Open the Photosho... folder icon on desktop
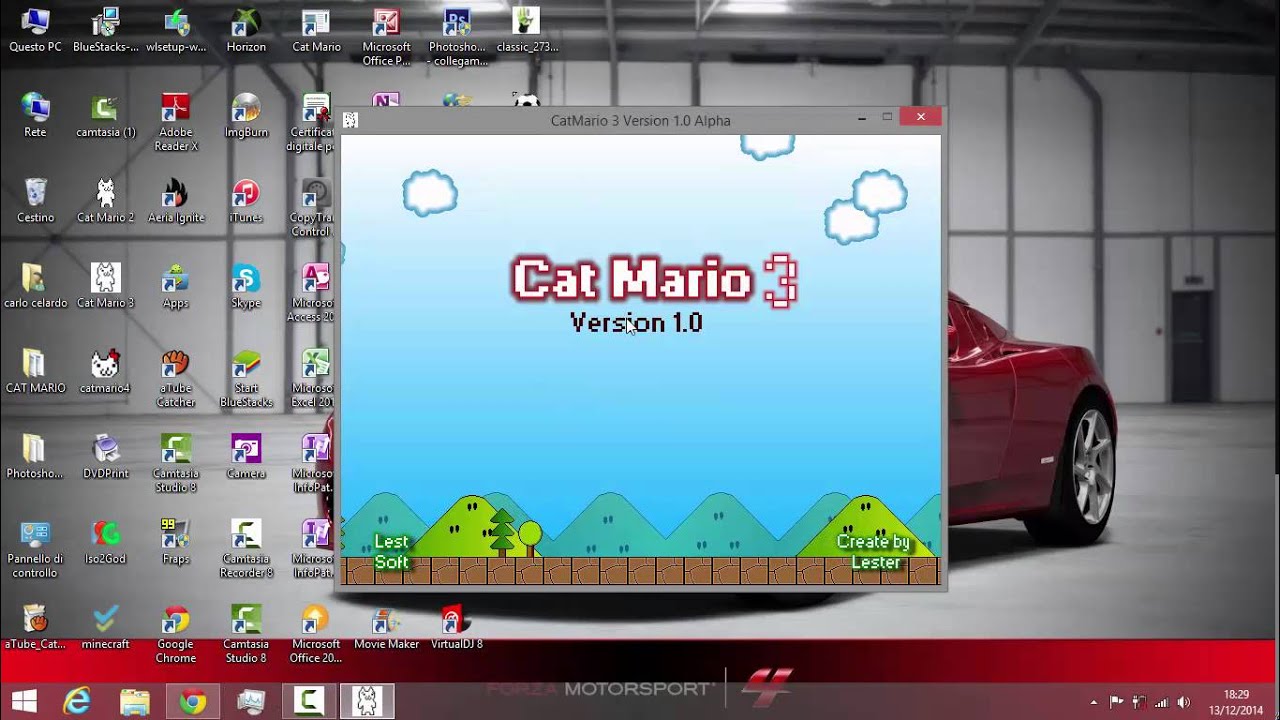 coord(35,456)
